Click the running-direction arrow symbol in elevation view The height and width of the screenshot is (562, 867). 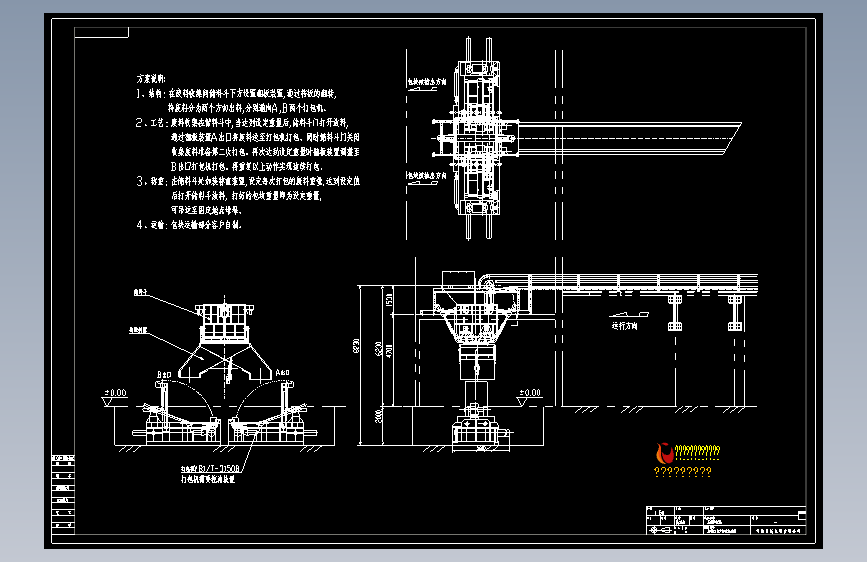628,315
